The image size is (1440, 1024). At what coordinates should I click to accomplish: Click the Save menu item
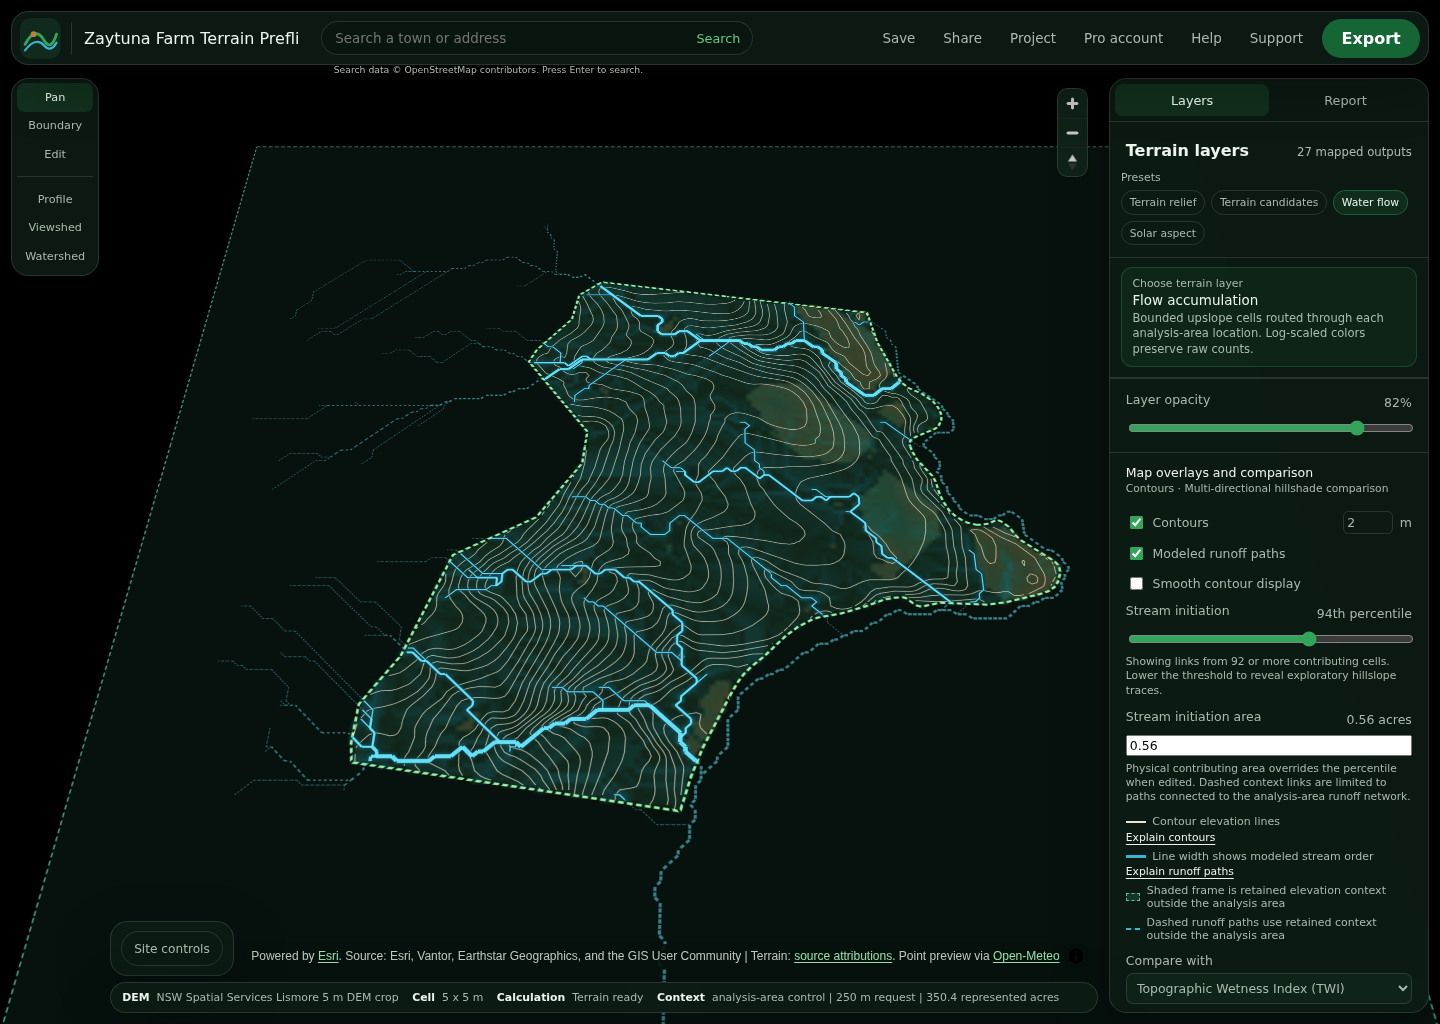coord(898,38)
